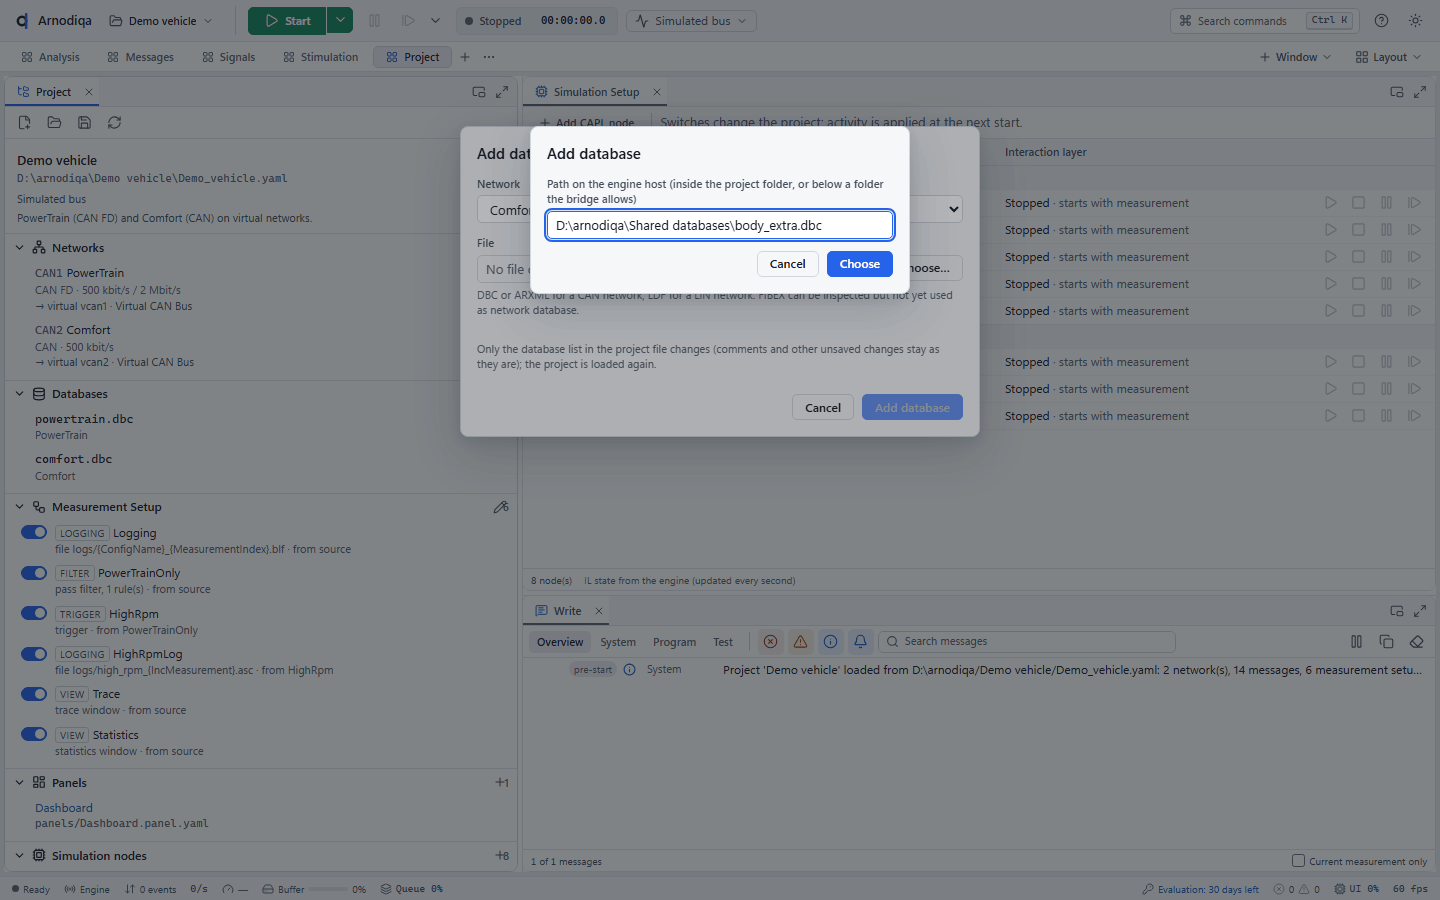Pause the Write window output
This screenshot has width=1440, height=900.
(x=1356, y=642)
